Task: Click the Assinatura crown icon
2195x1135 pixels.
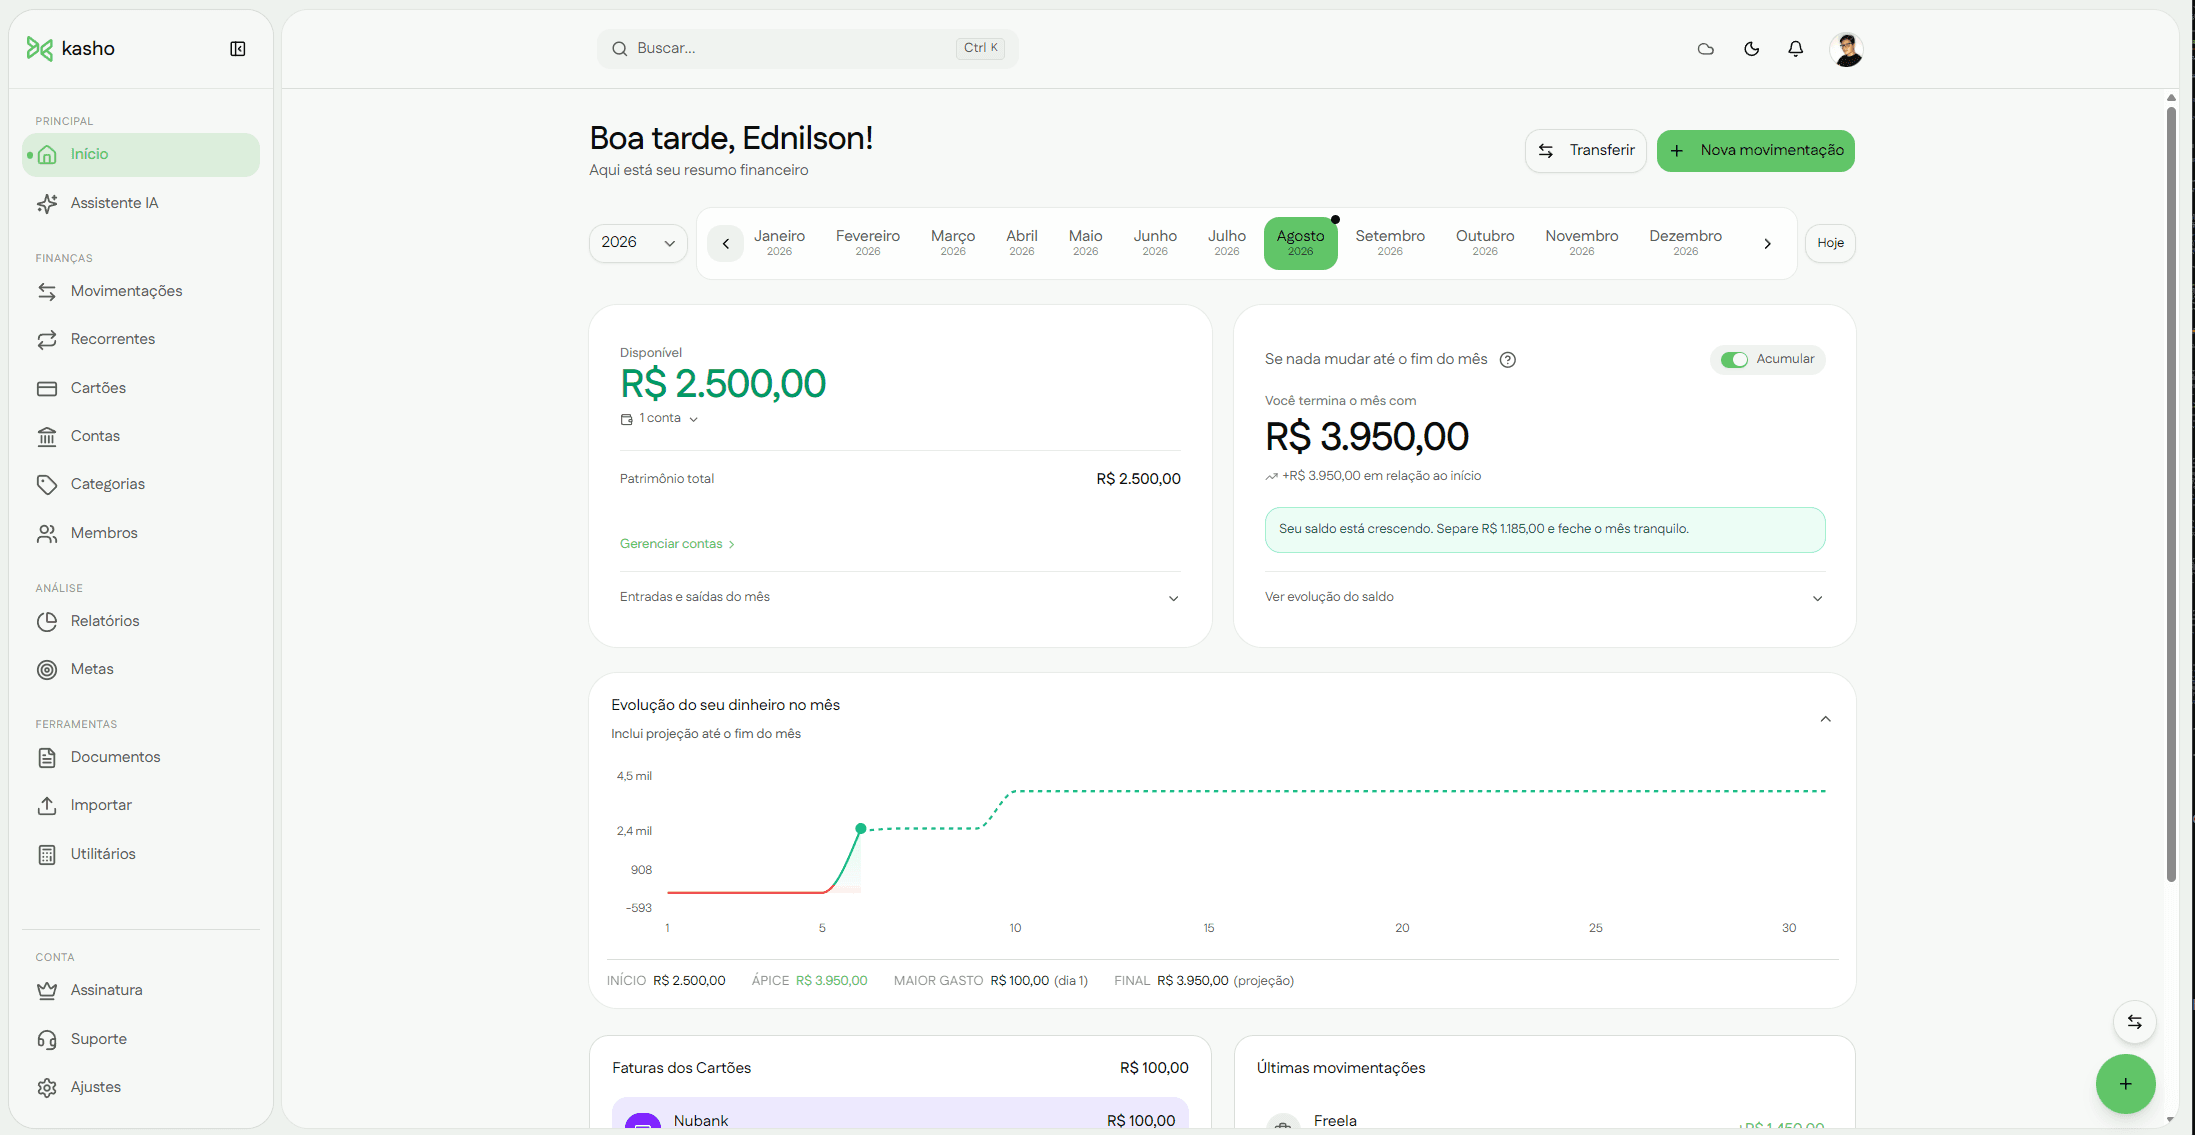Action: point(47,990)
